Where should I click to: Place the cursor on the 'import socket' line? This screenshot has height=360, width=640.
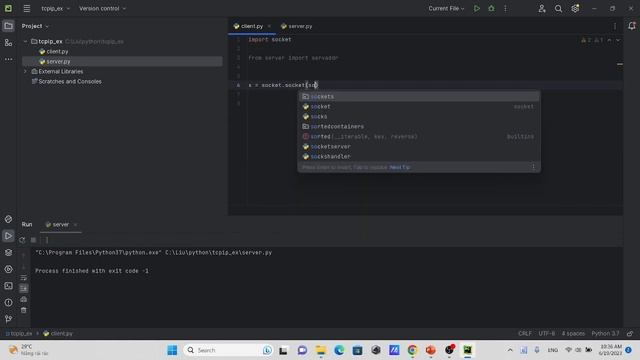click(270, 40)
